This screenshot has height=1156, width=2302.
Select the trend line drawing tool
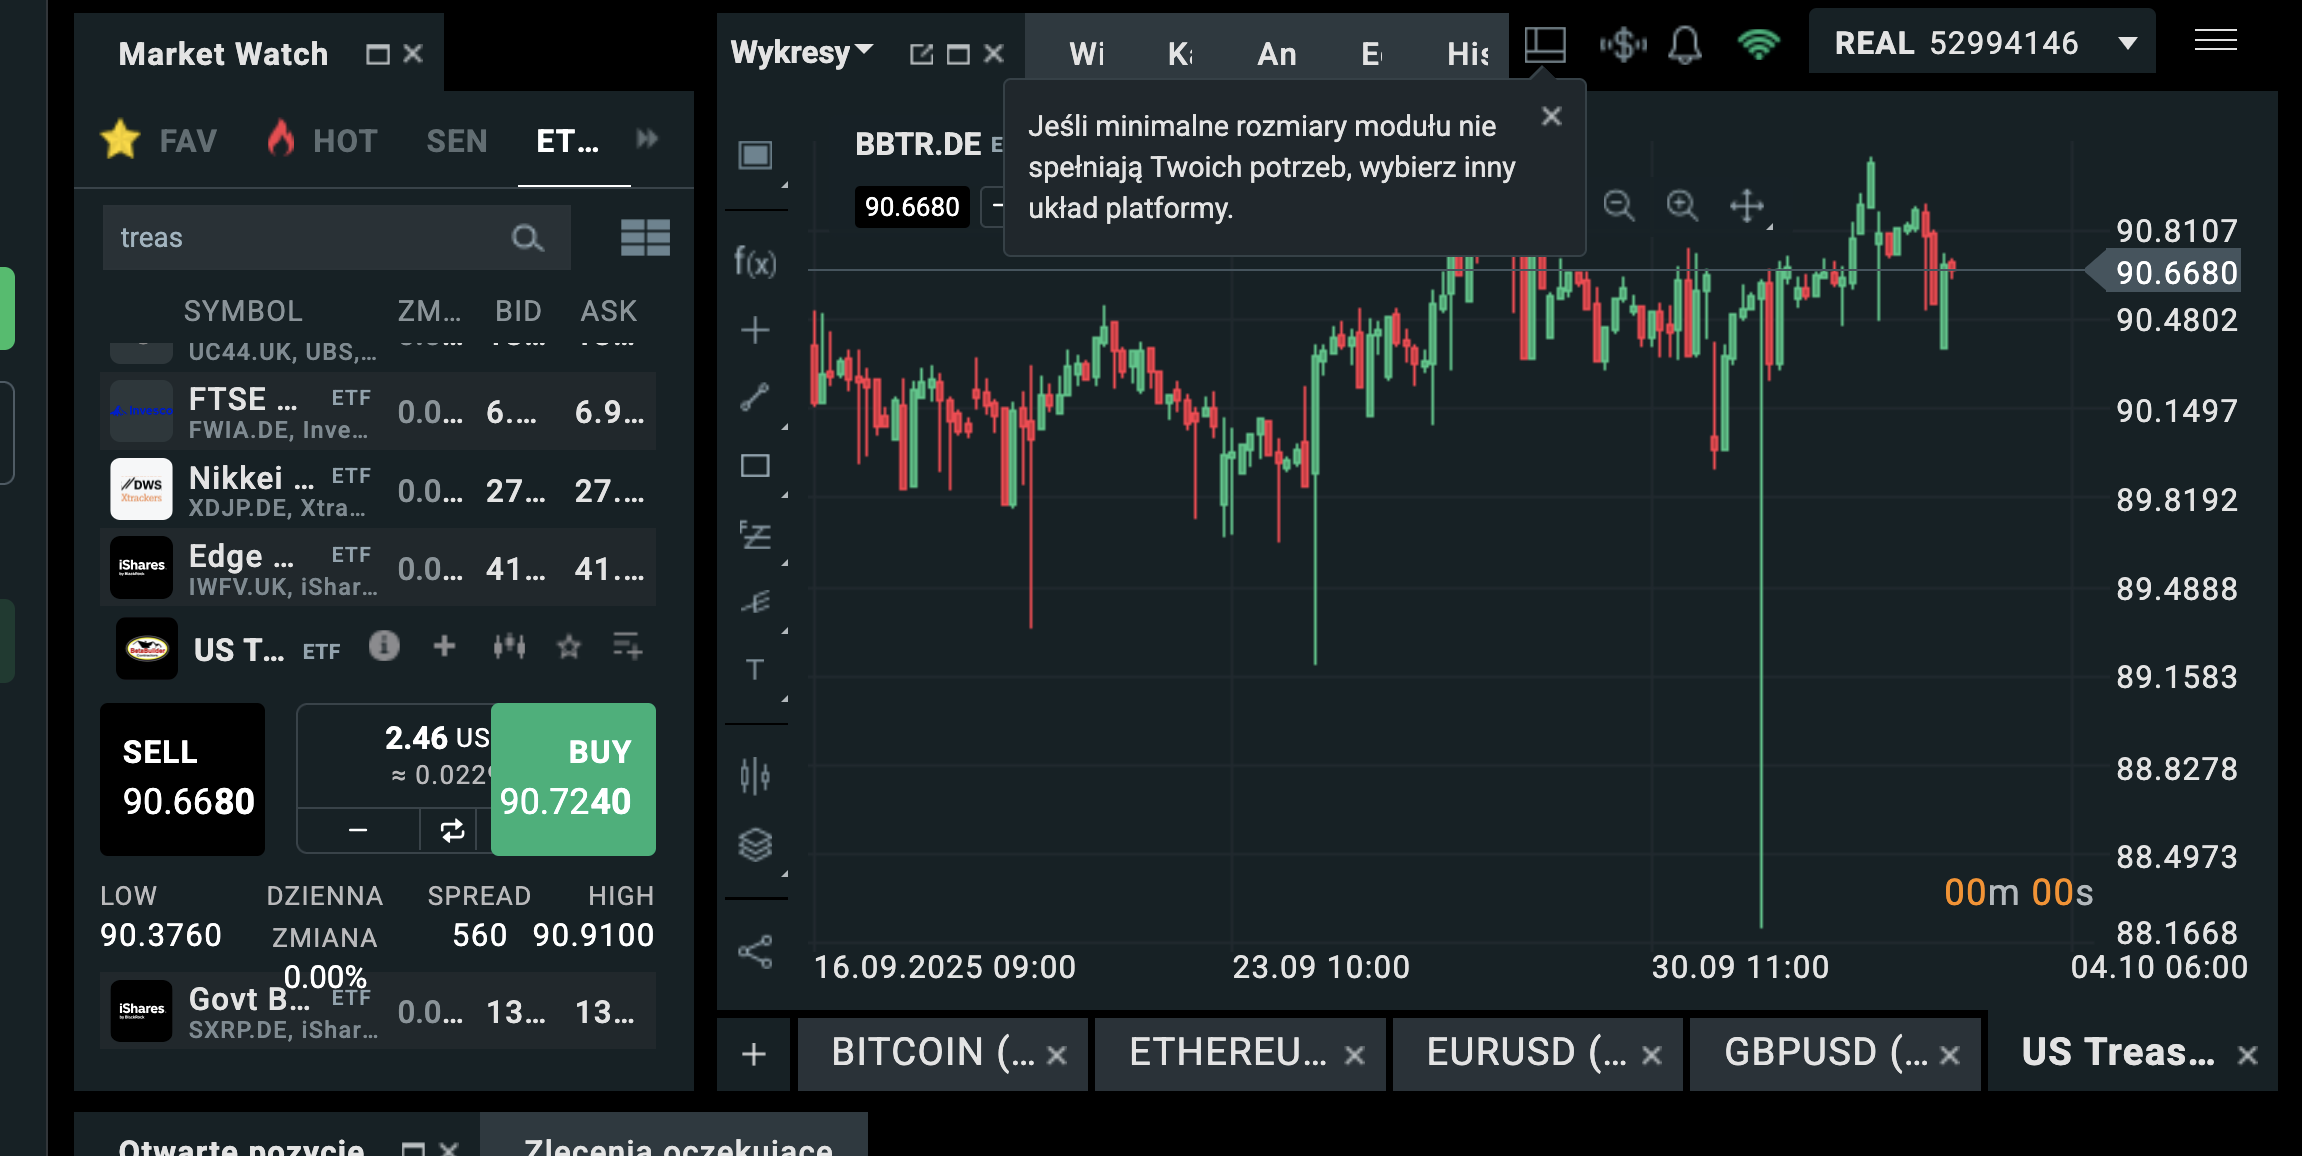(755, 398)
